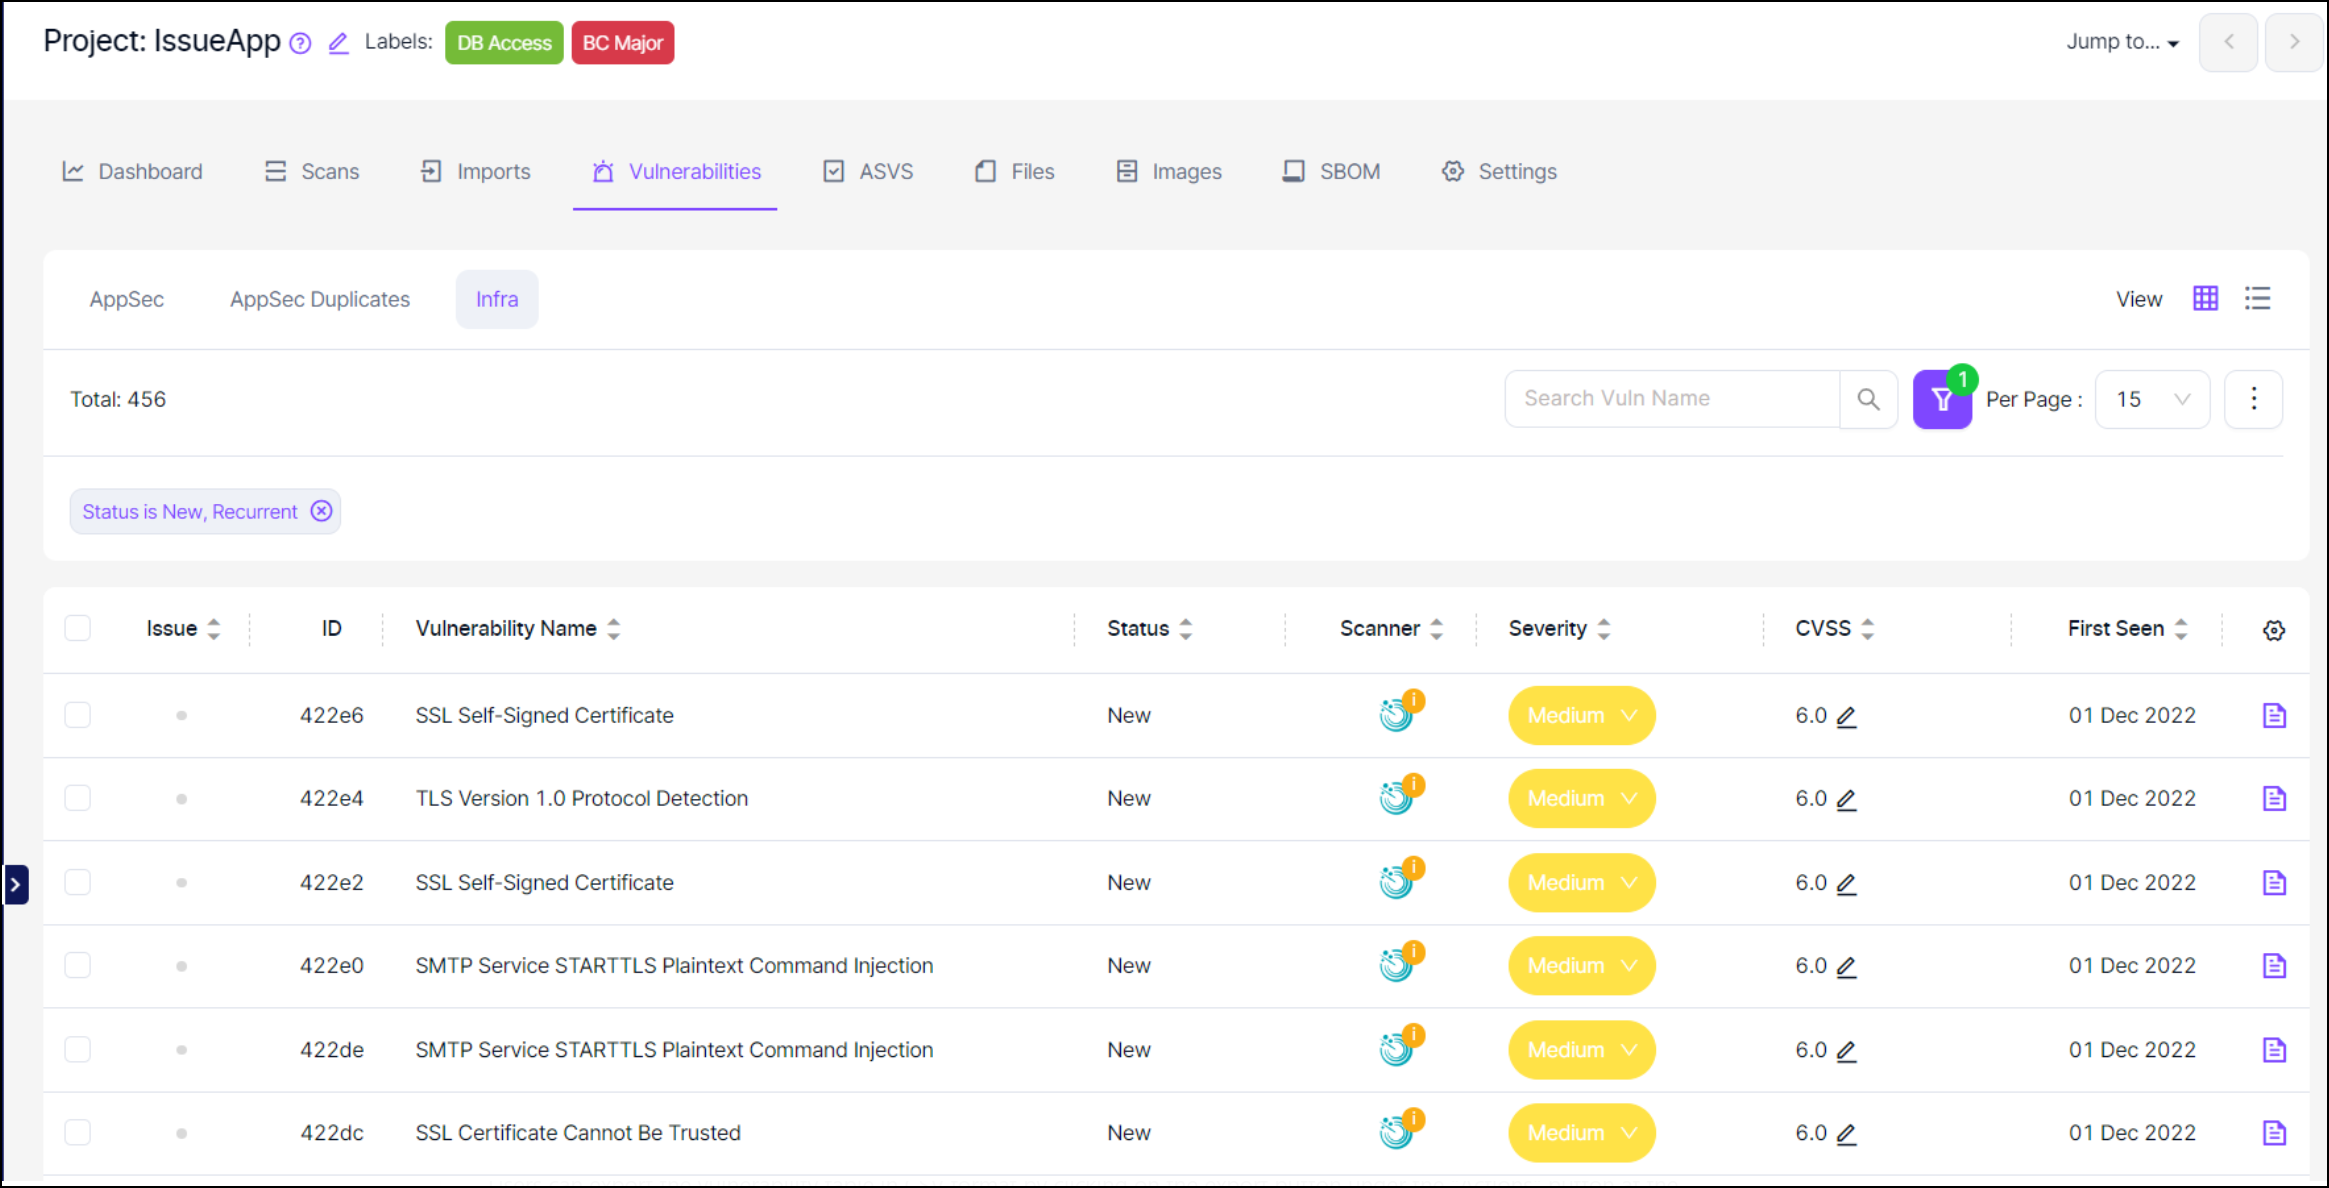
Task: Check the select-all header checkbox
Action: point(78,628)
